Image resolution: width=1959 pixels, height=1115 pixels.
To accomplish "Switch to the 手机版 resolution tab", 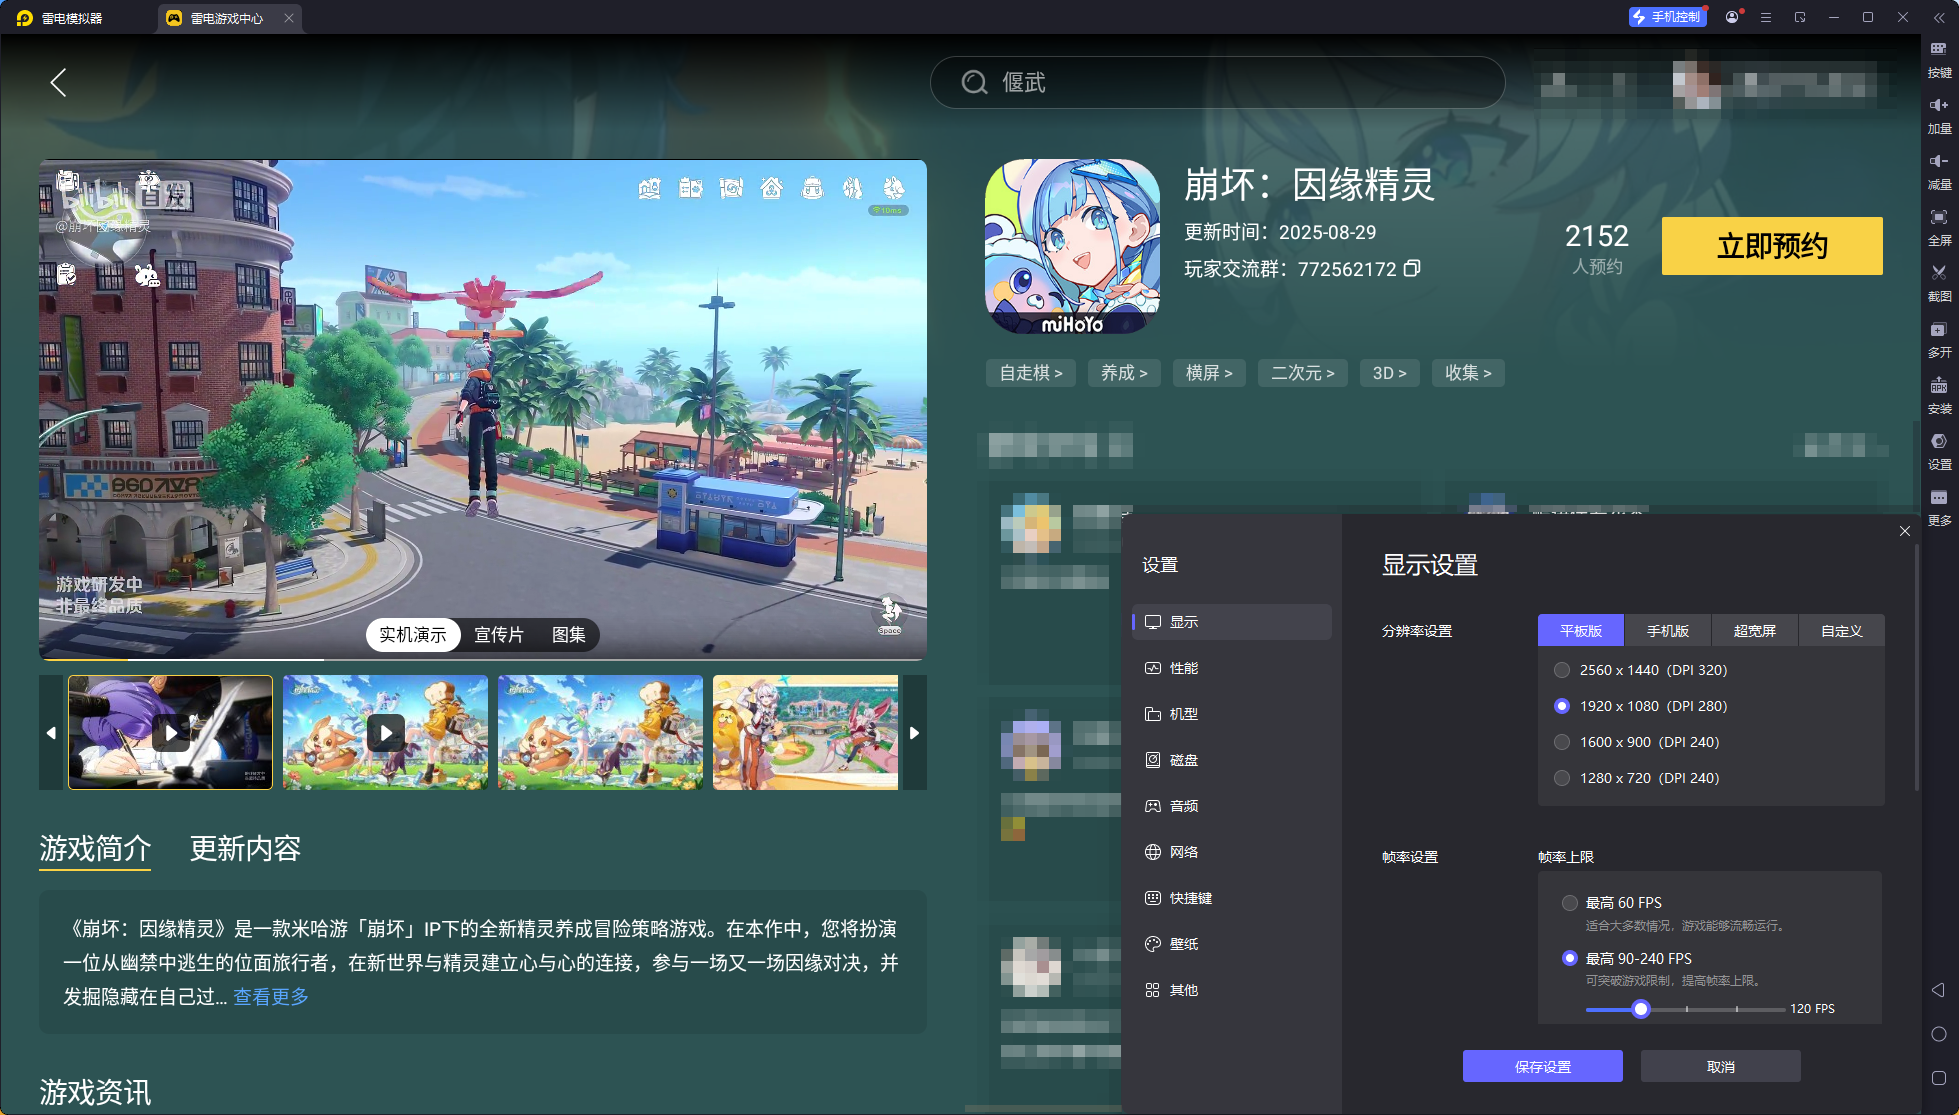I will [x=1668, y=631].
